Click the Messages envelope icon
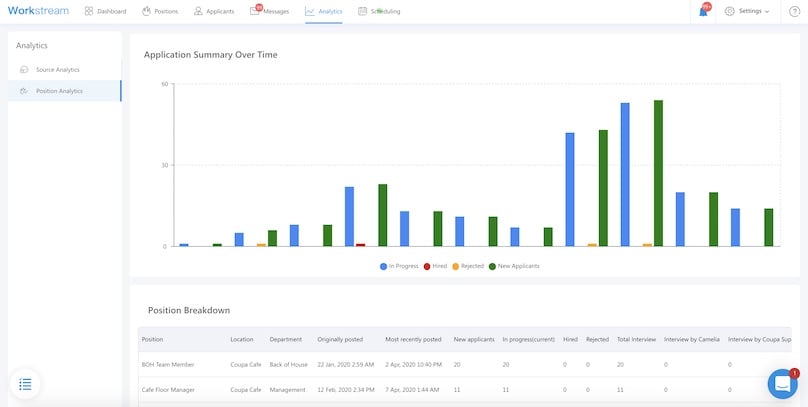The height and width of the screenshot is (407, 808). coord(255,11)
